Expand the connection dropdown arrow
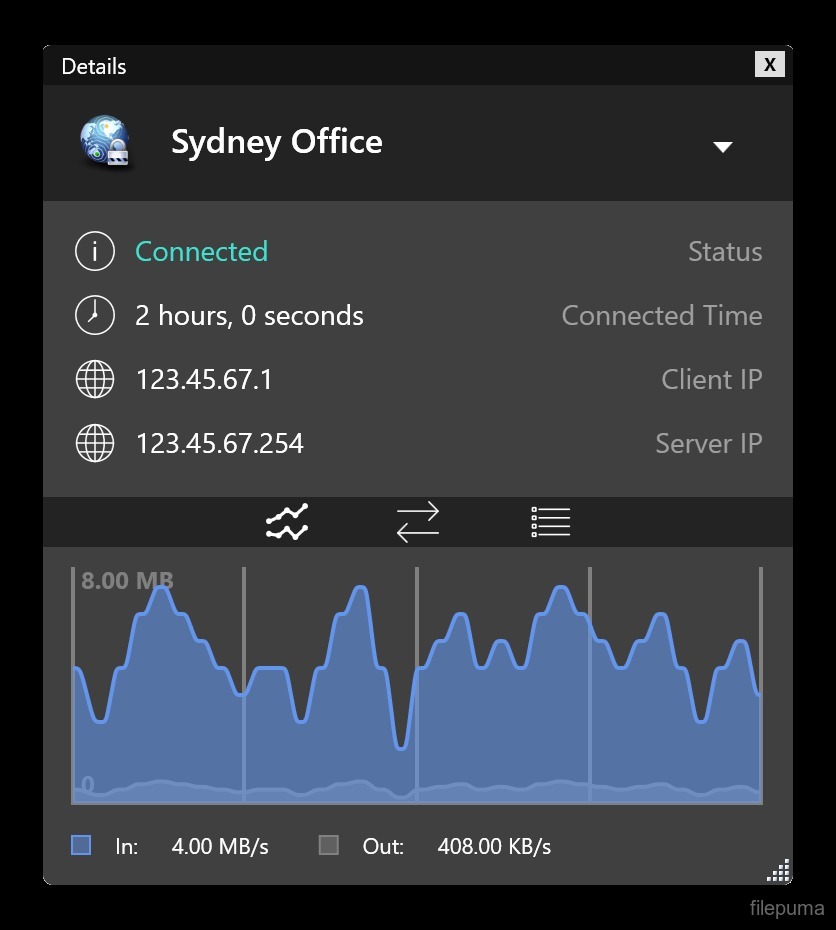This screenshot has width=836, height=930. tap(722, 147)
